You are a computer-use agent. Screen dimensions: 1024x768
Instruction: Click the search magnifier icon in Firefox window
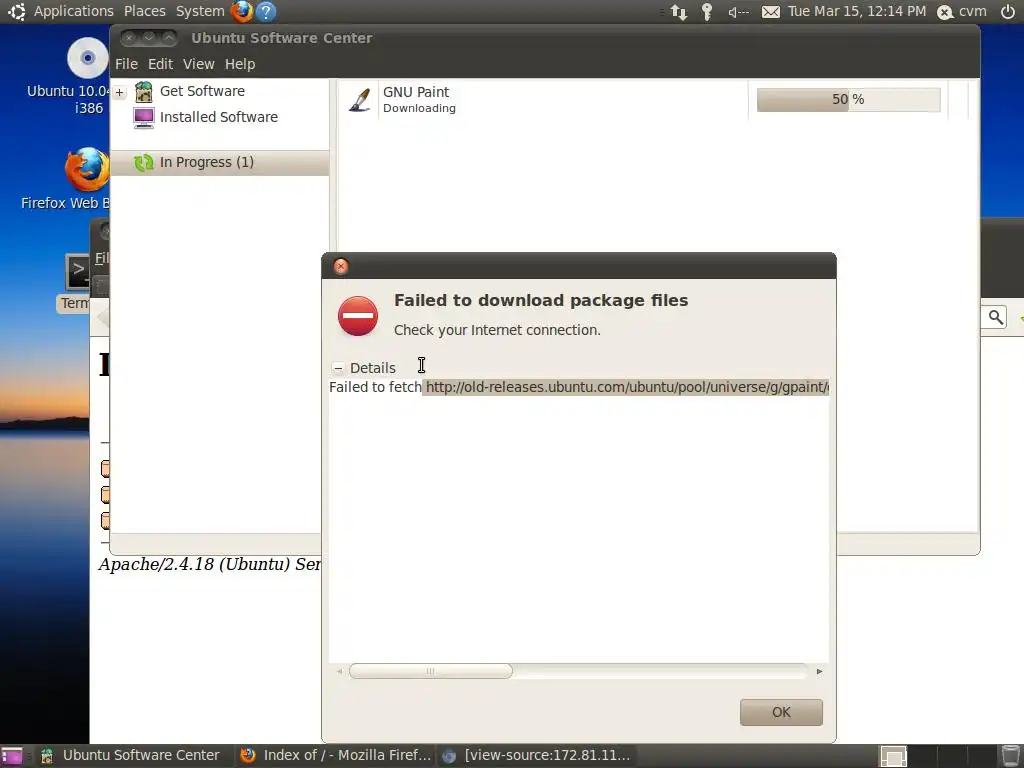[x=995, y=317]
